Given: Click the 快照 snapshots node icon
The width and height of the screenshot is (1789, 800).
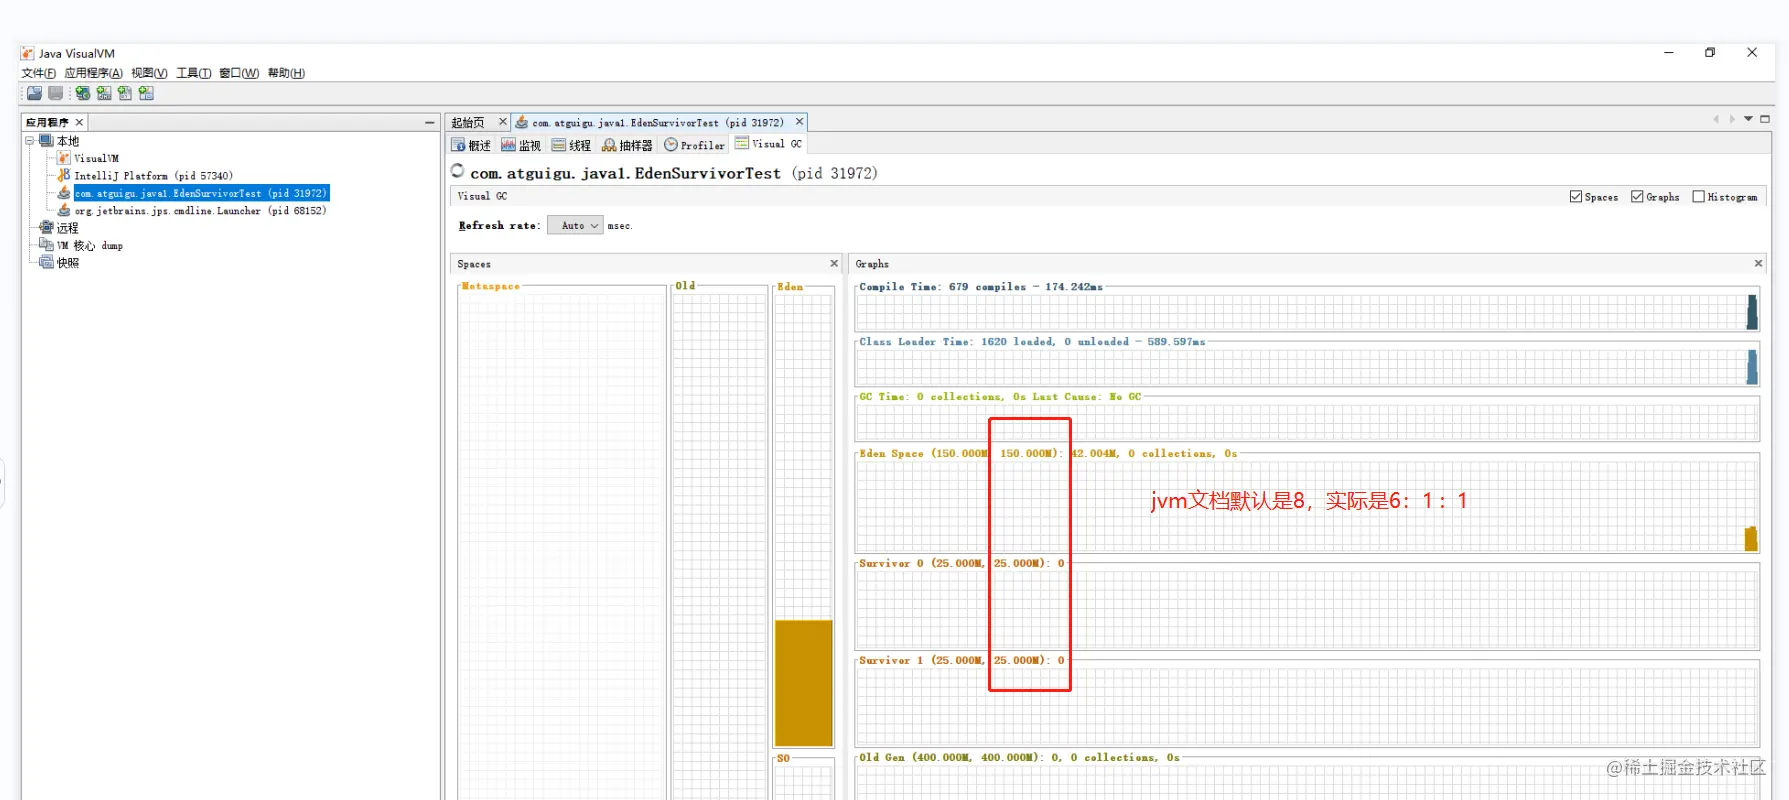Looking at the screenshot, I should (x=46, y=262).
